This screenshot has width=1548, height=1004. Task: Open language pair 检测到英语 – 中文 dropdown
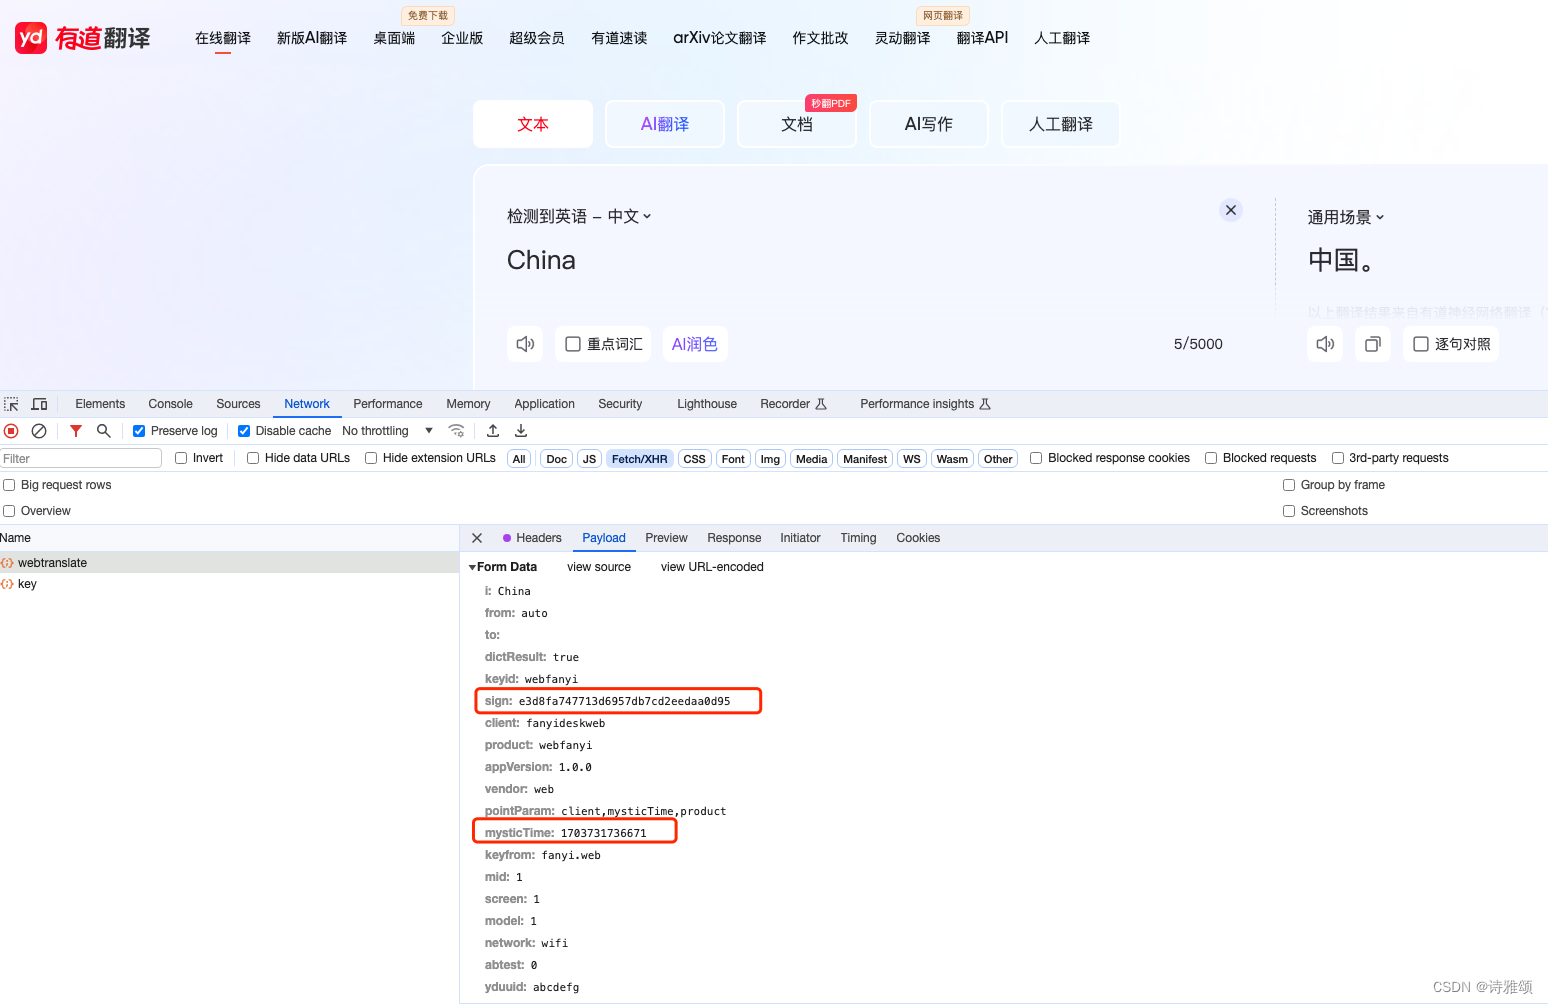point(579,216)
